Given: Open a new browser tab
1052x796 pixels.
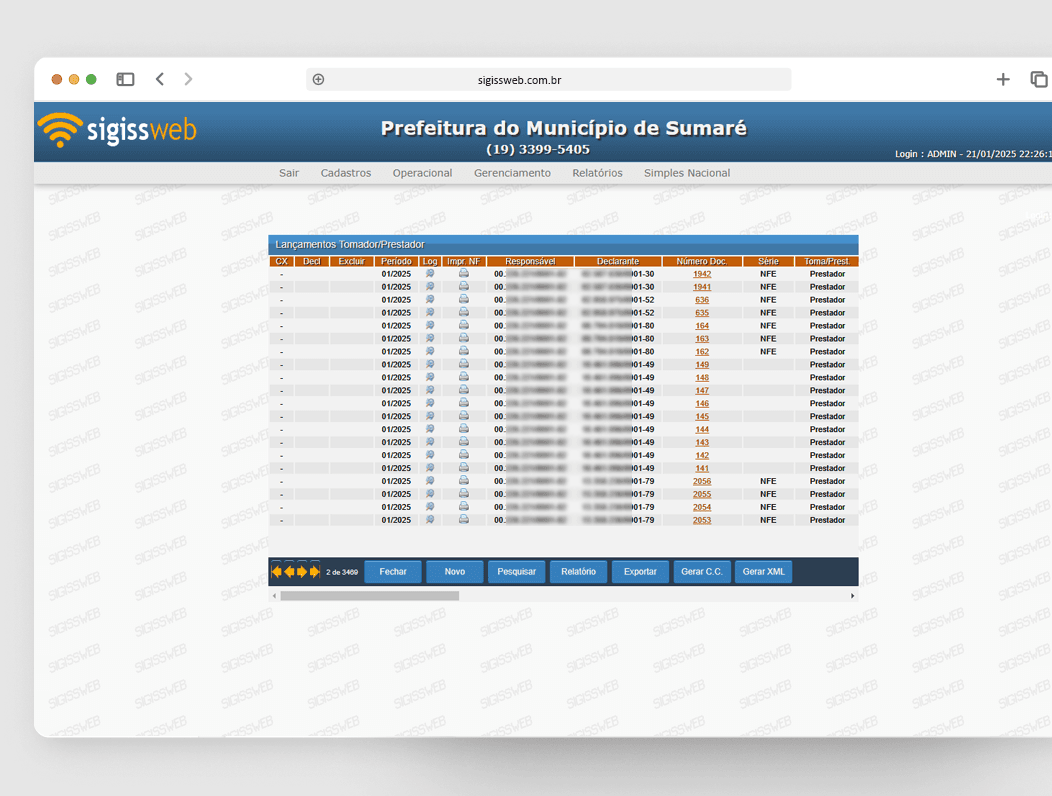Looking at the screenshot, I should 1003,79.
